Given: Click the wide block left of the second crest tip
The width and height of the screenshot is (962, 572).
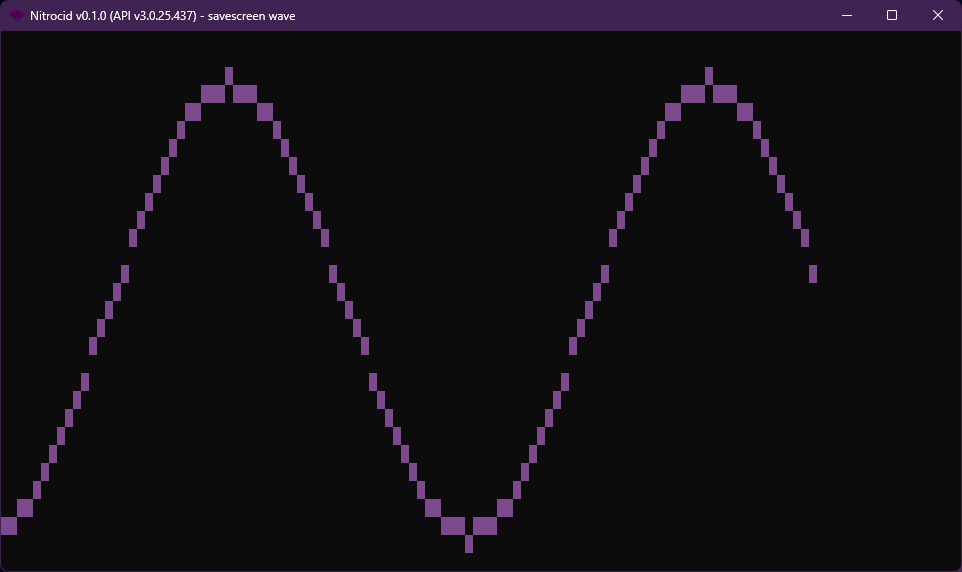Looking at the screenshot, I should point(693,94).
